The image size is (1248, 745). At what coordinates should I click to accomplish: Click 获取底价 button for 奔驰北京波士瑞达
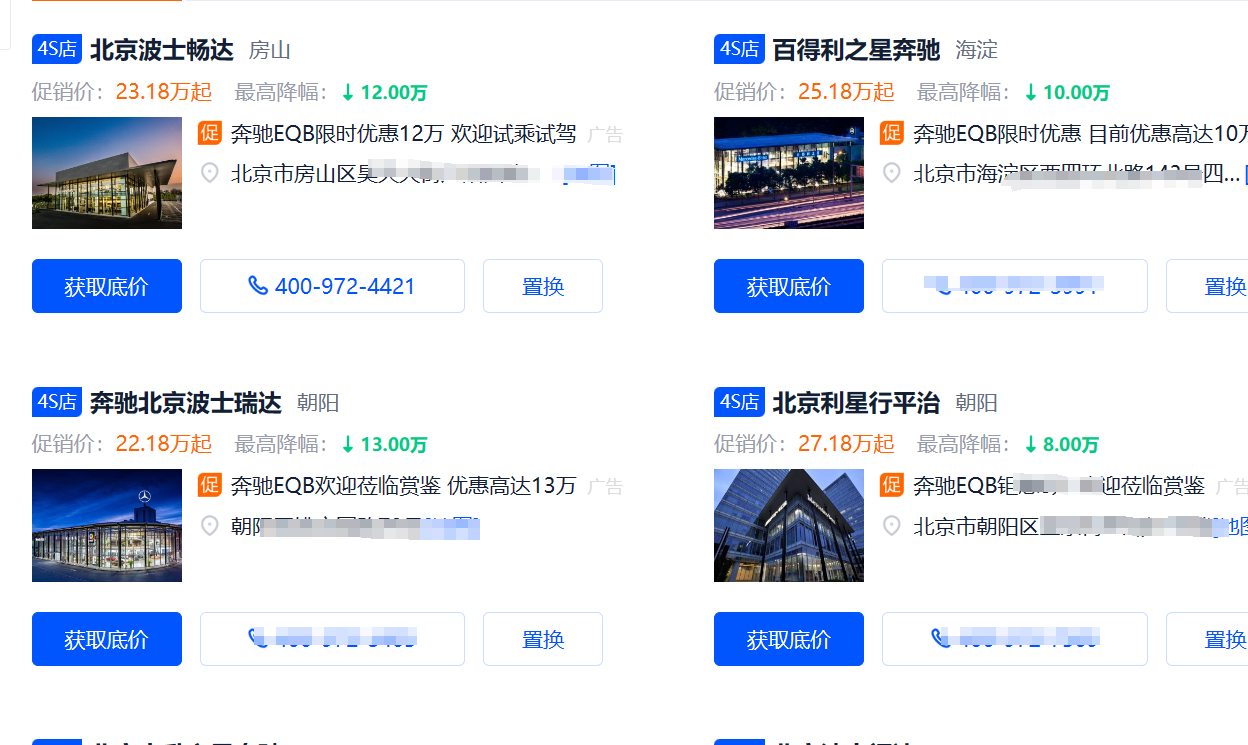coord(107,639)
